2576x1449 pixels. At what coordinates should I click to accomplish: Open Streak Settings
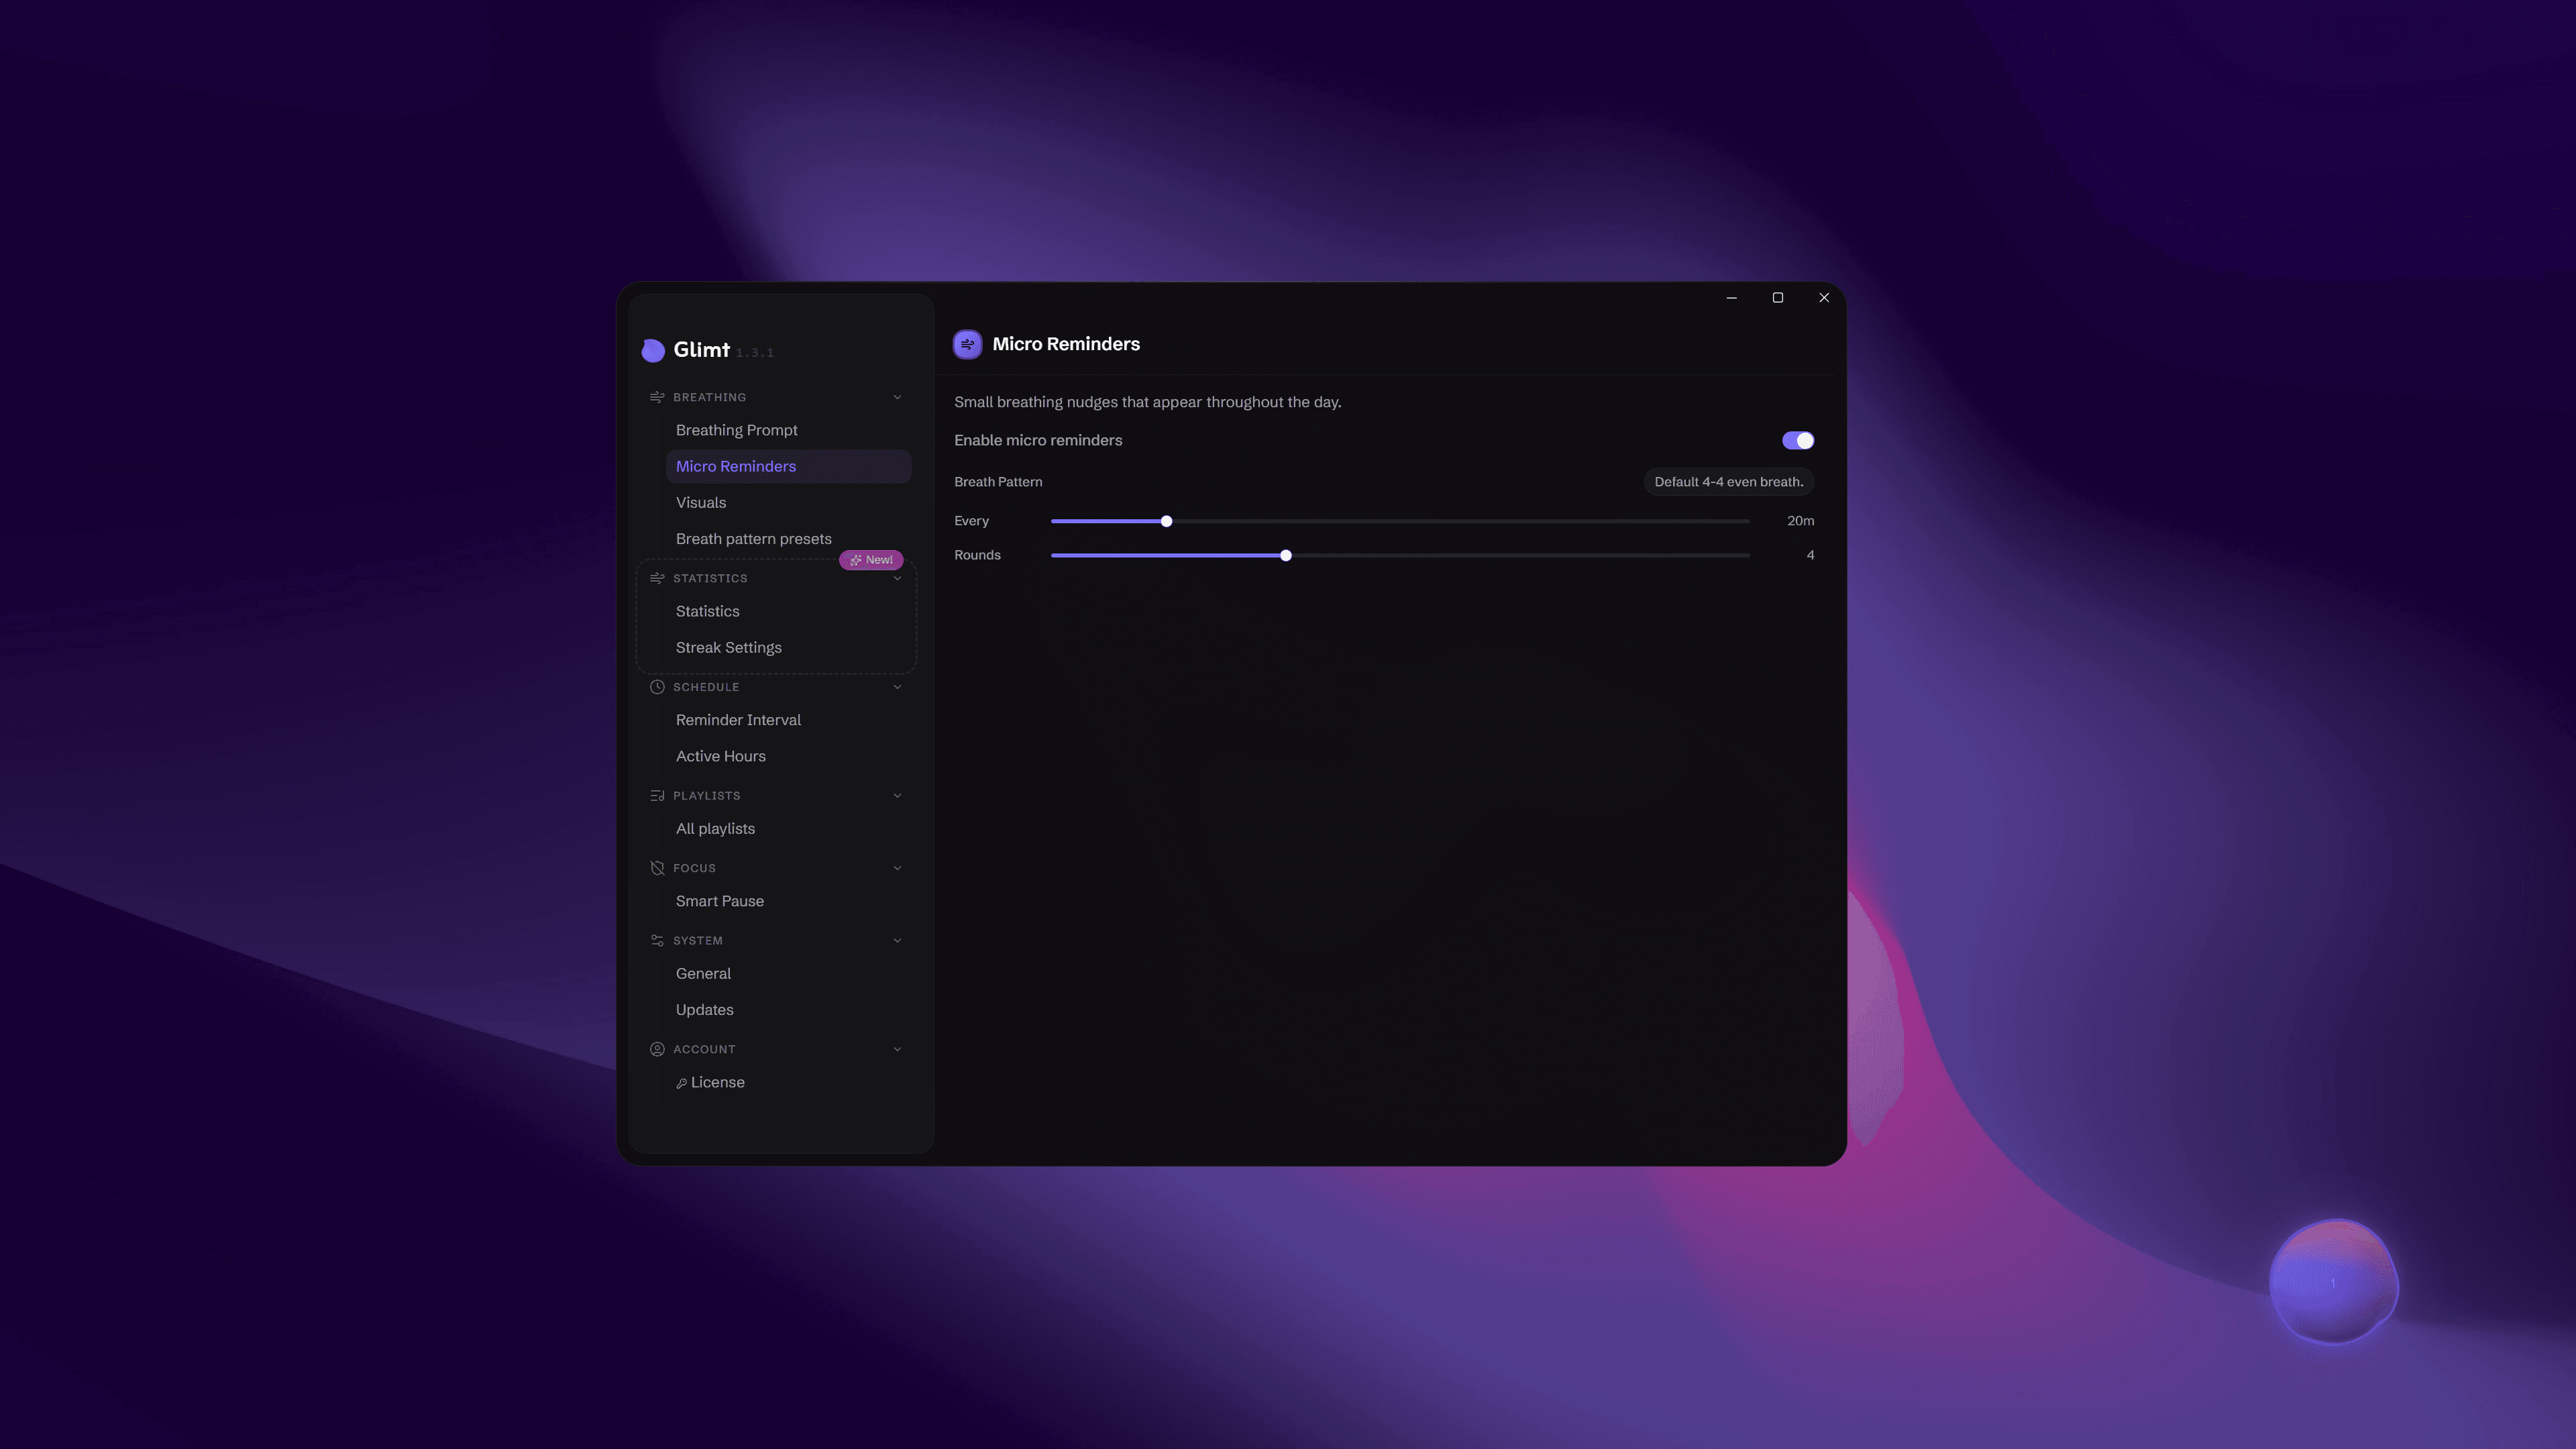[788, 648]
